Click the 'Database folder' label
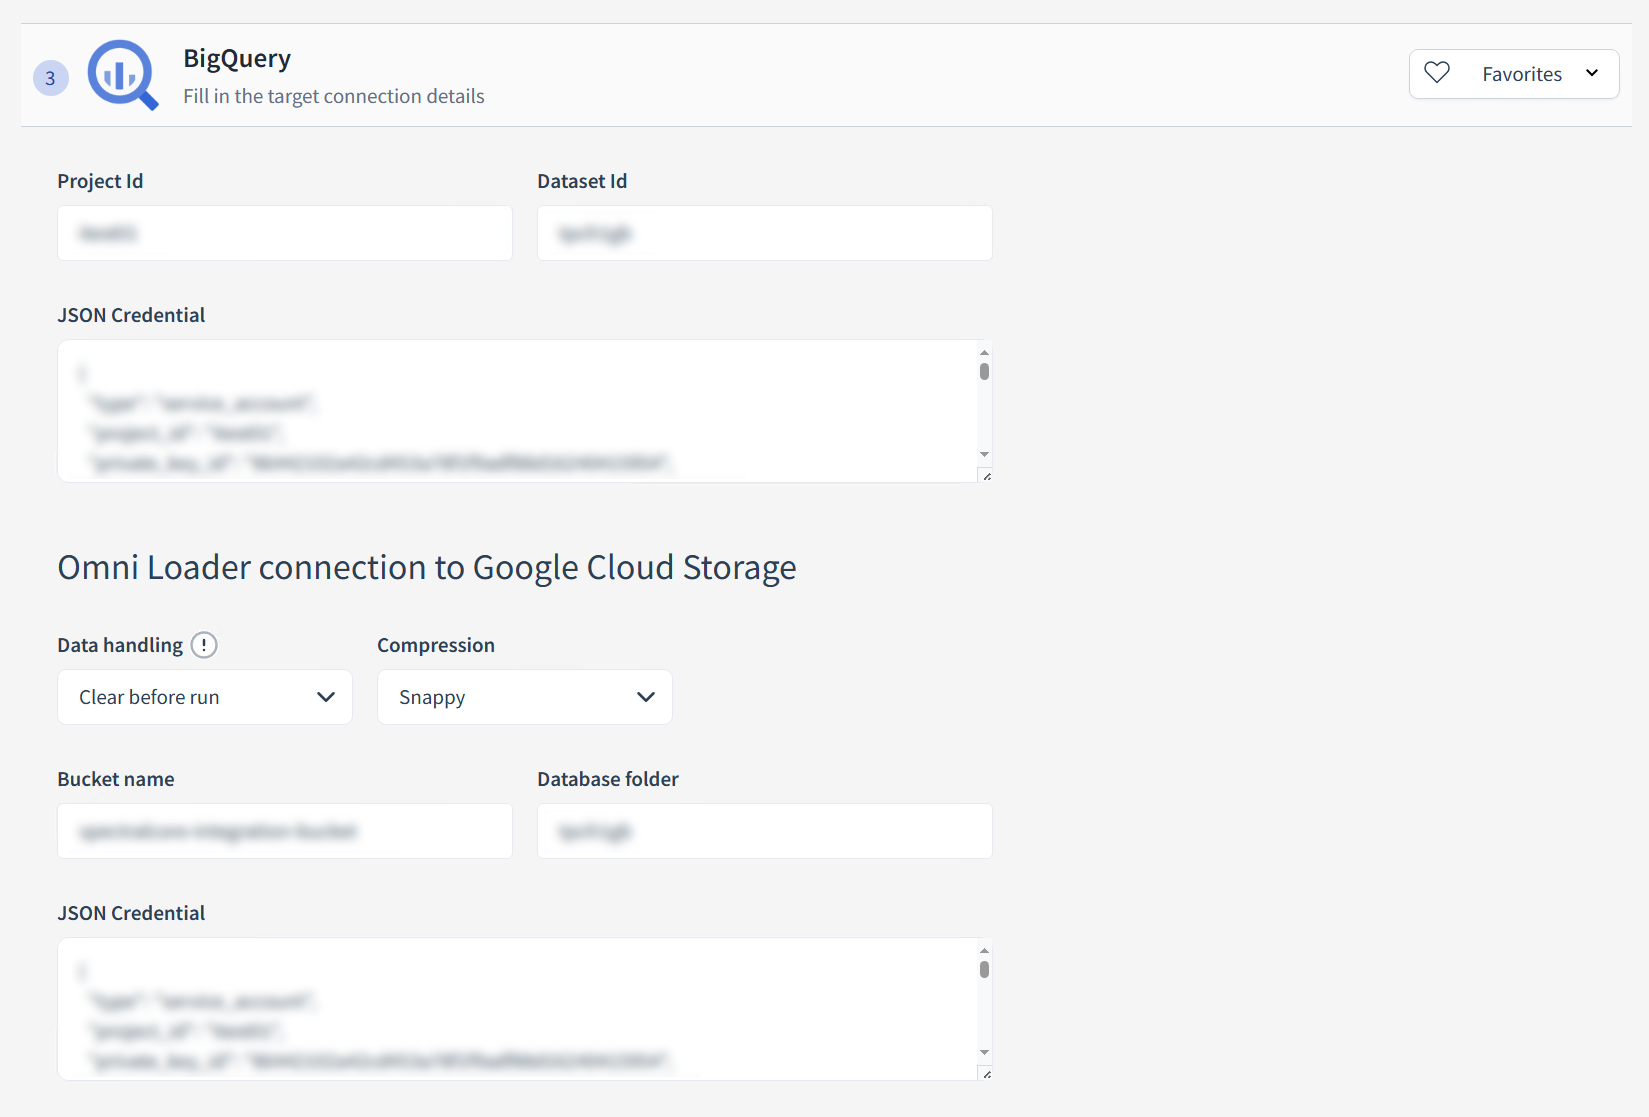Screen dimensions: 1649x1117 [608, 779]
